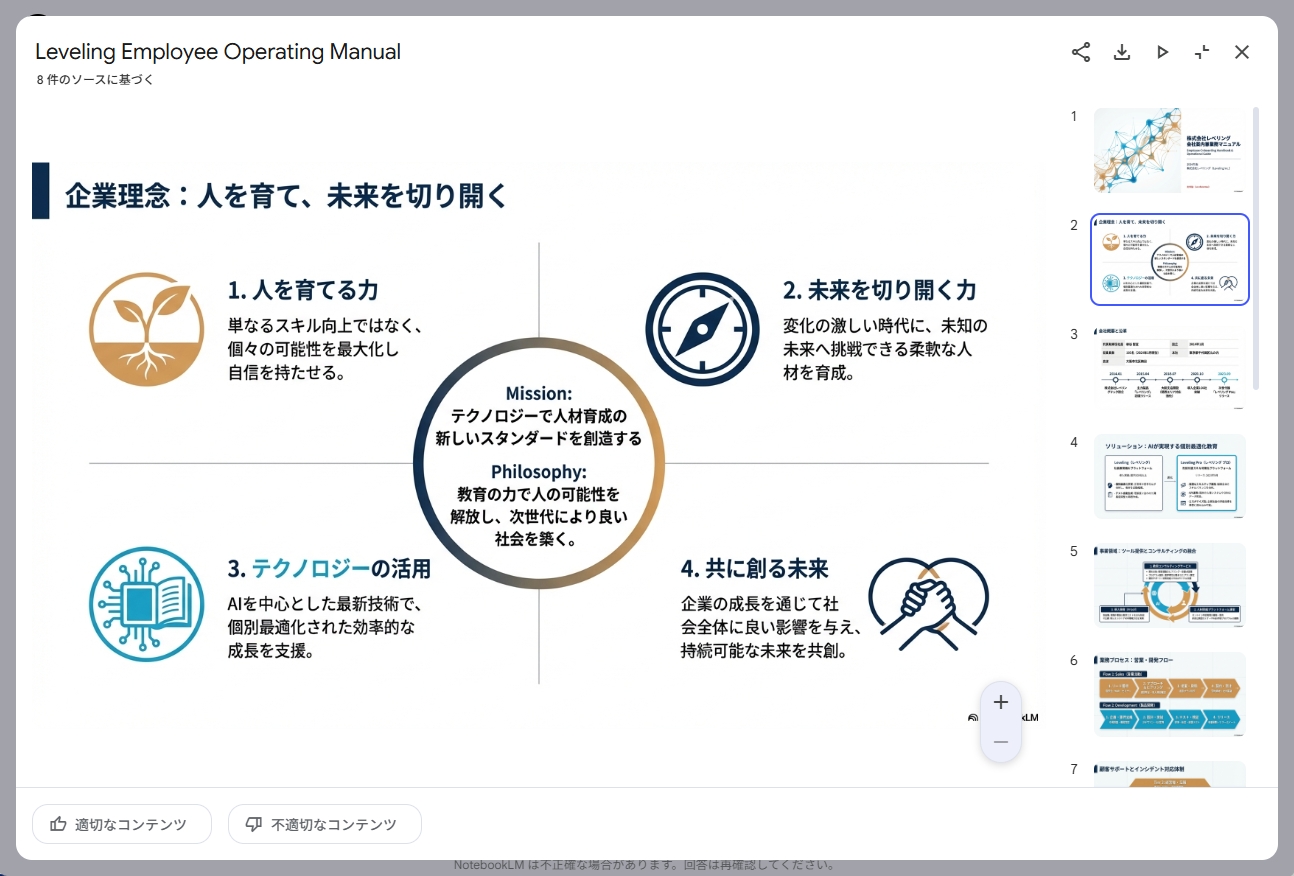Click the "Mission:" label in the circle
Image resolution: width=1294 pixels, height=876 pixels.
click(539, 394)
